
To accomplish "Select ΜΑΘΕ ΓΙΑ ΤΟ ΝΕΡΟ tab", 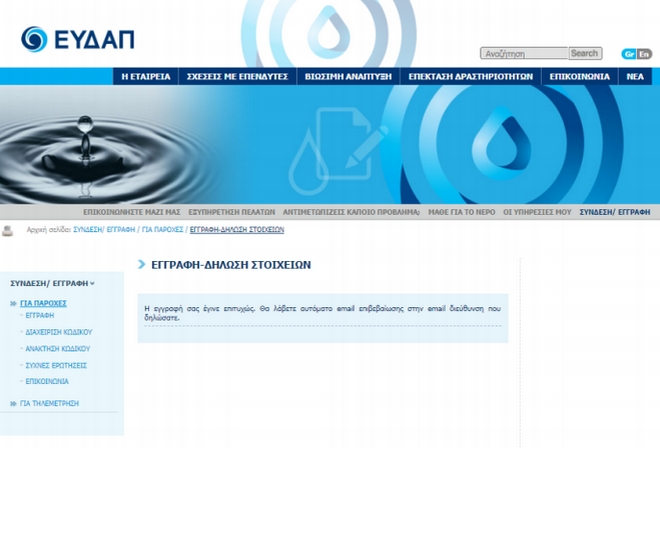I will tap(461, 212).
